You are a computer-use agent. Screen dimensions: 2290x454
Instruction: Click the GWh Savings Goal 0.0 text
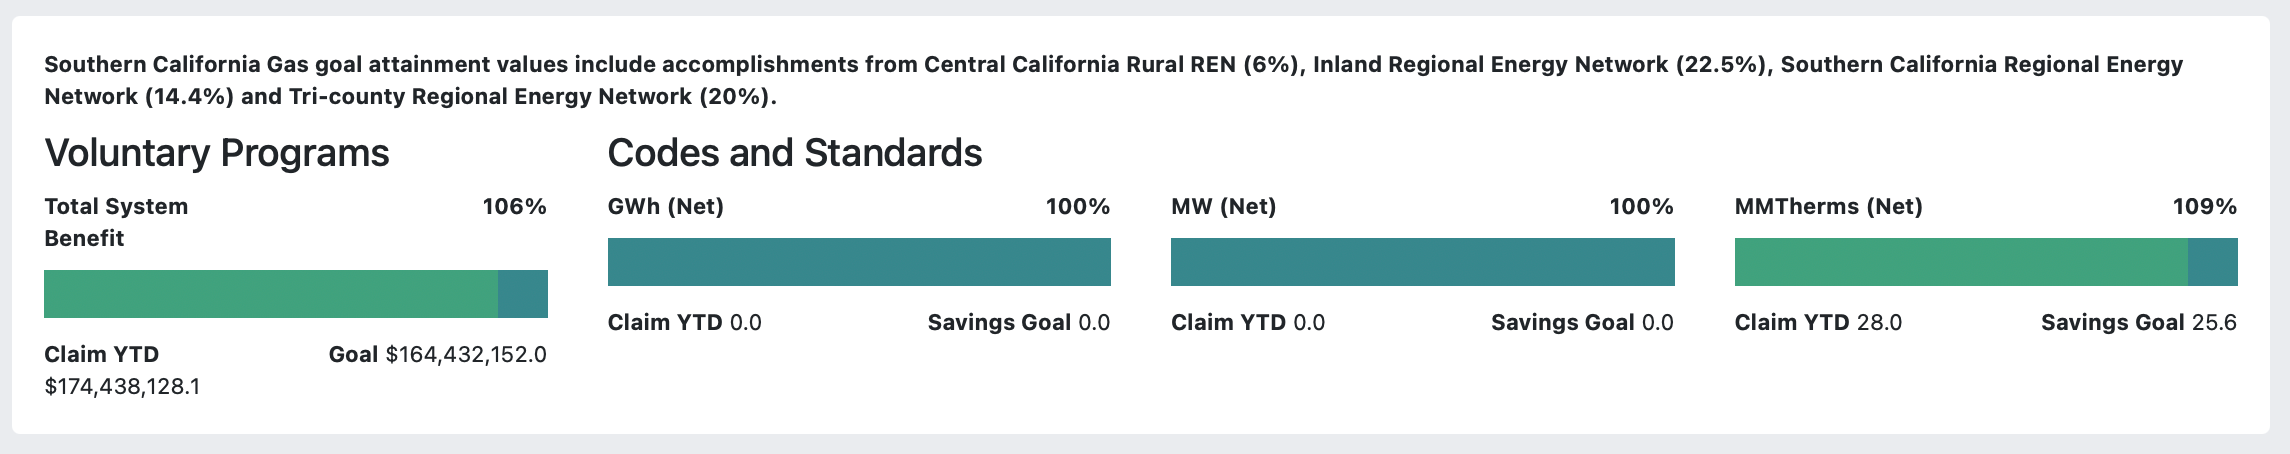pyautogui.click(x=1019, y=323)
